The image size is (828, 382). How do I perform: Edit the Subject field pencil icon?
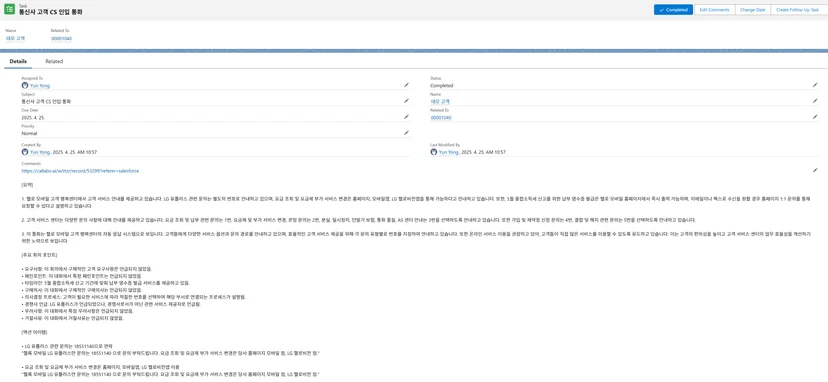(x=406, y=100)
